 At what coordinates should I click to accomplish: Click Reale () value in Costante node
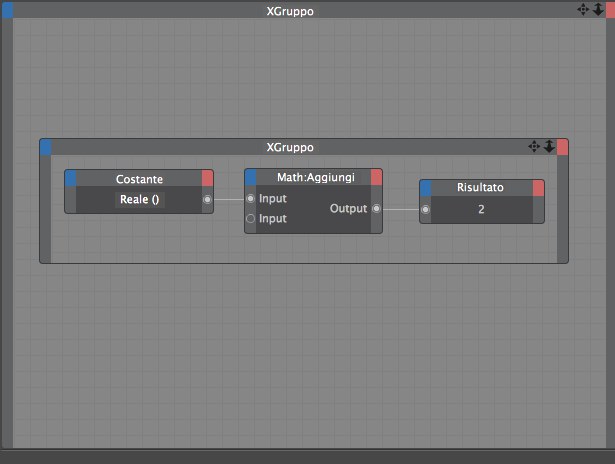click(x=140, y=200)
